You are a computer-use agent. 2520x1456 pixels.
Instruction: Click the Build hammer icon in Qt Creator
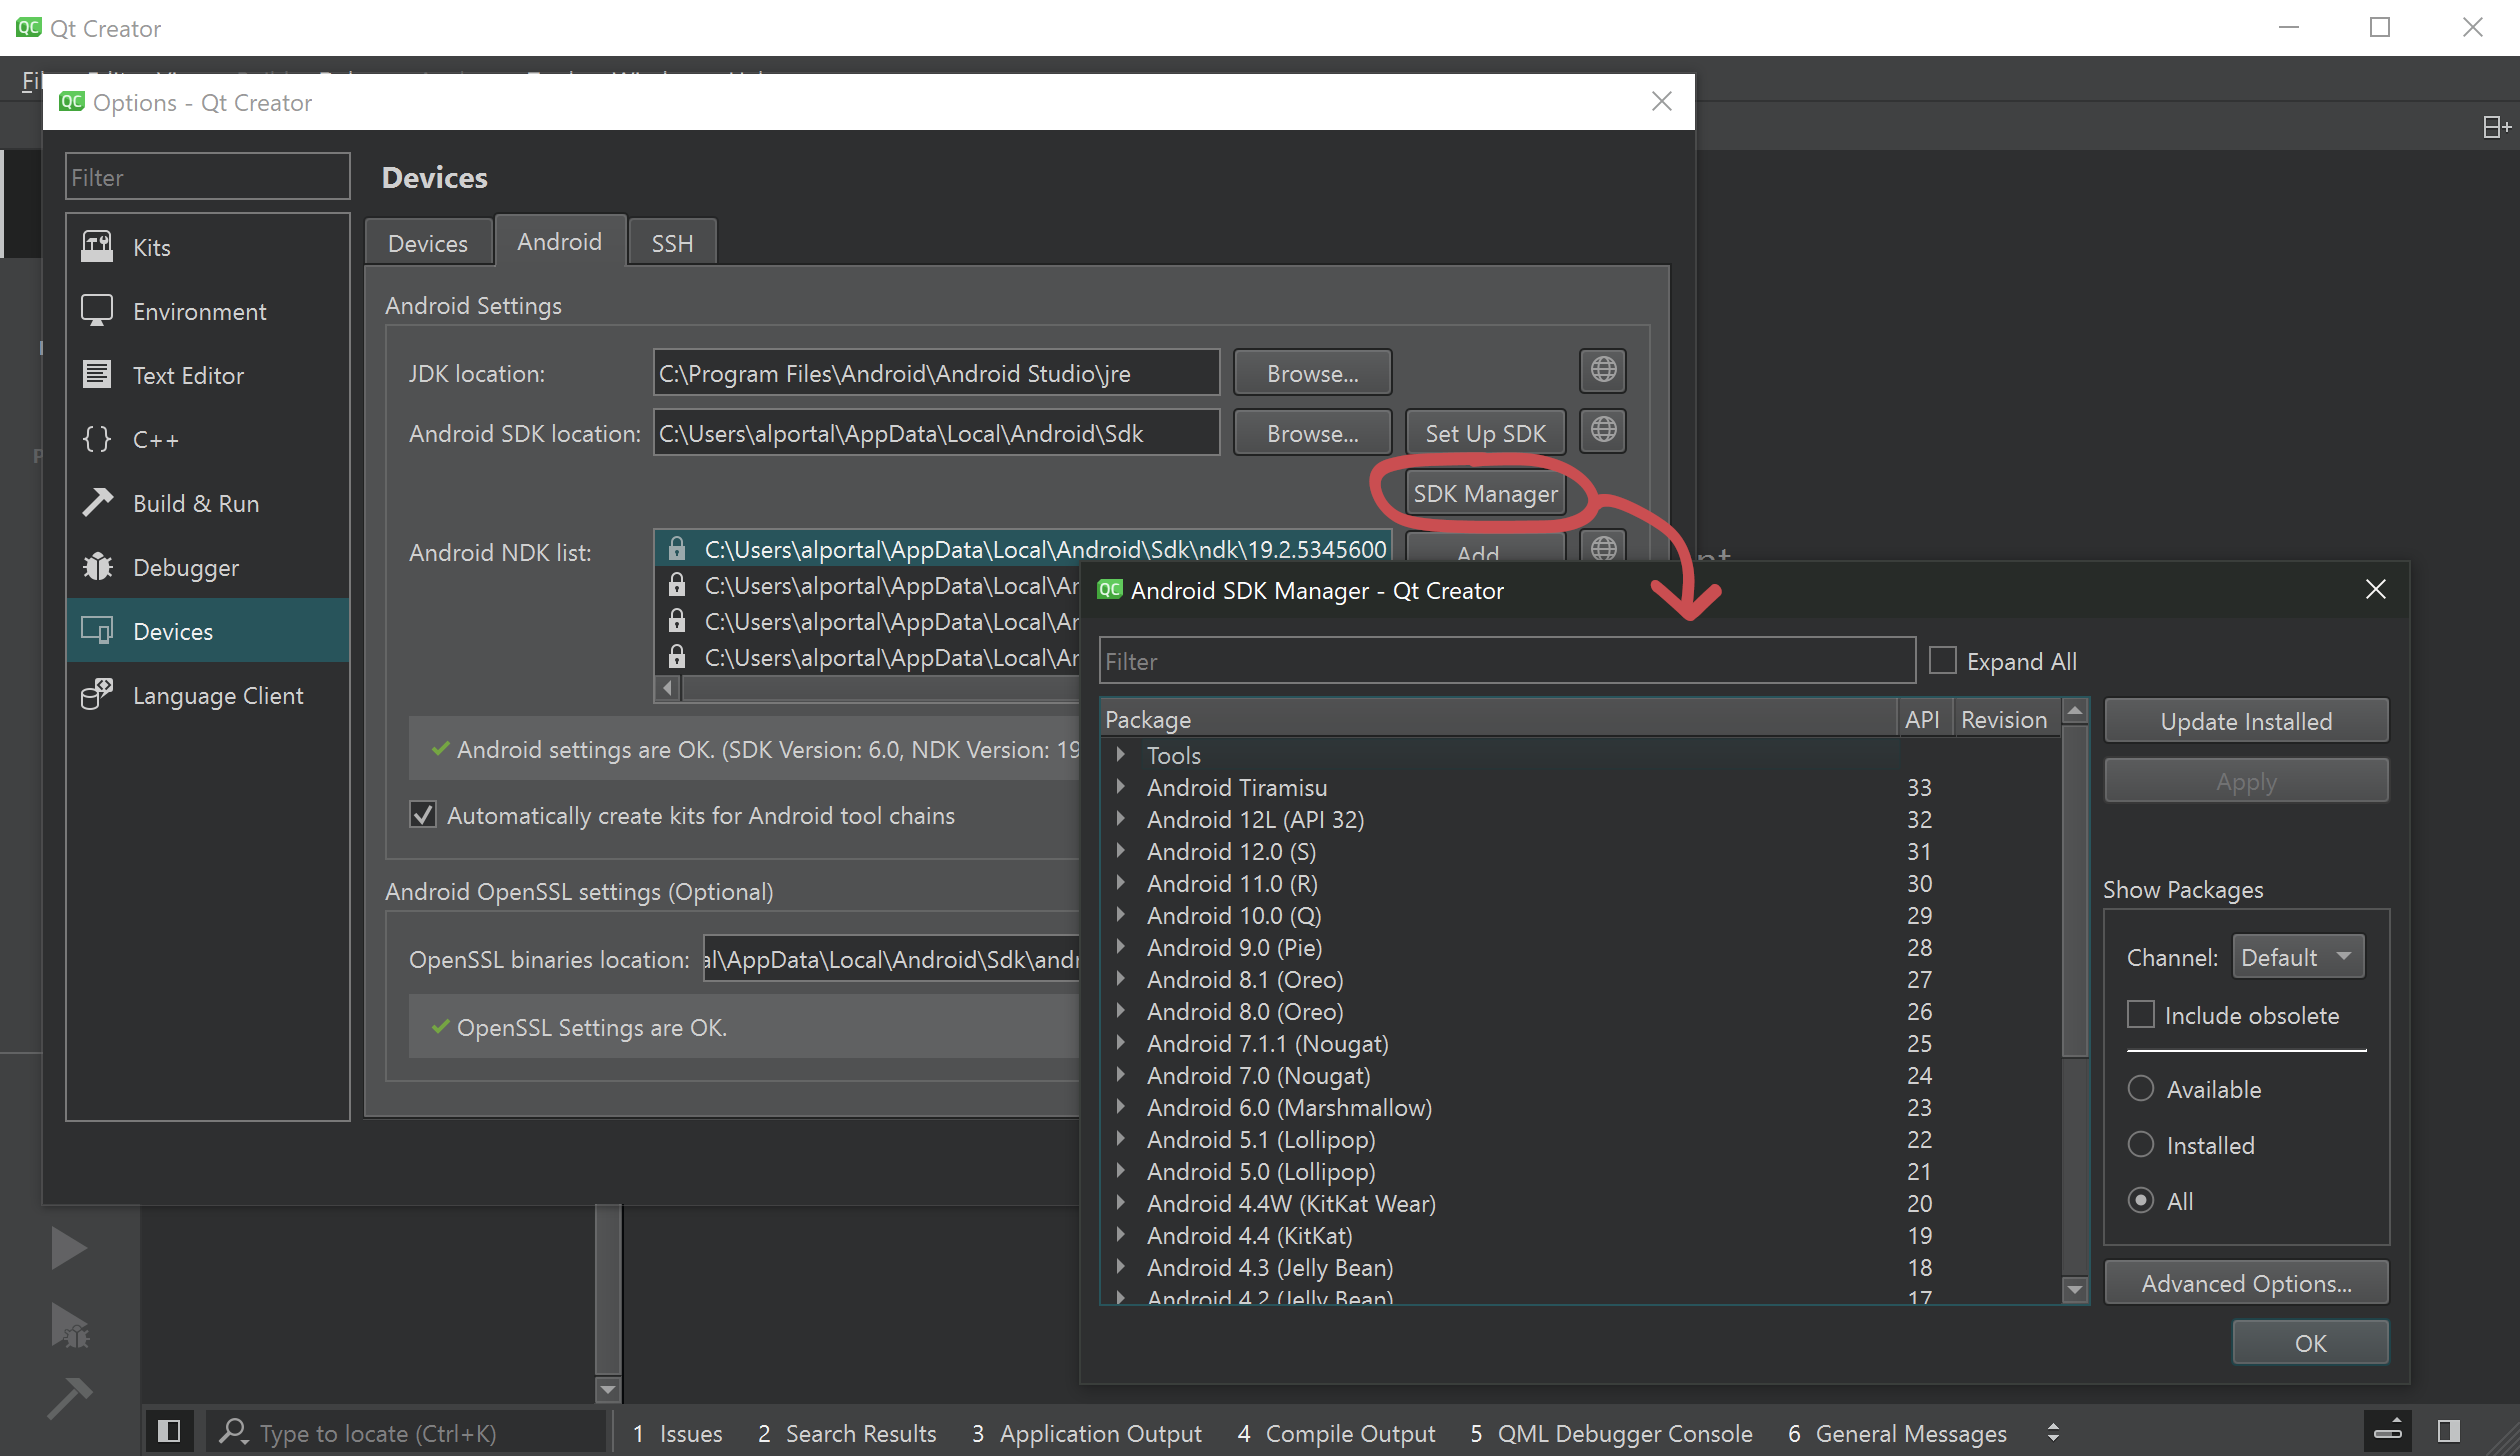click(x=69, y=1398)
